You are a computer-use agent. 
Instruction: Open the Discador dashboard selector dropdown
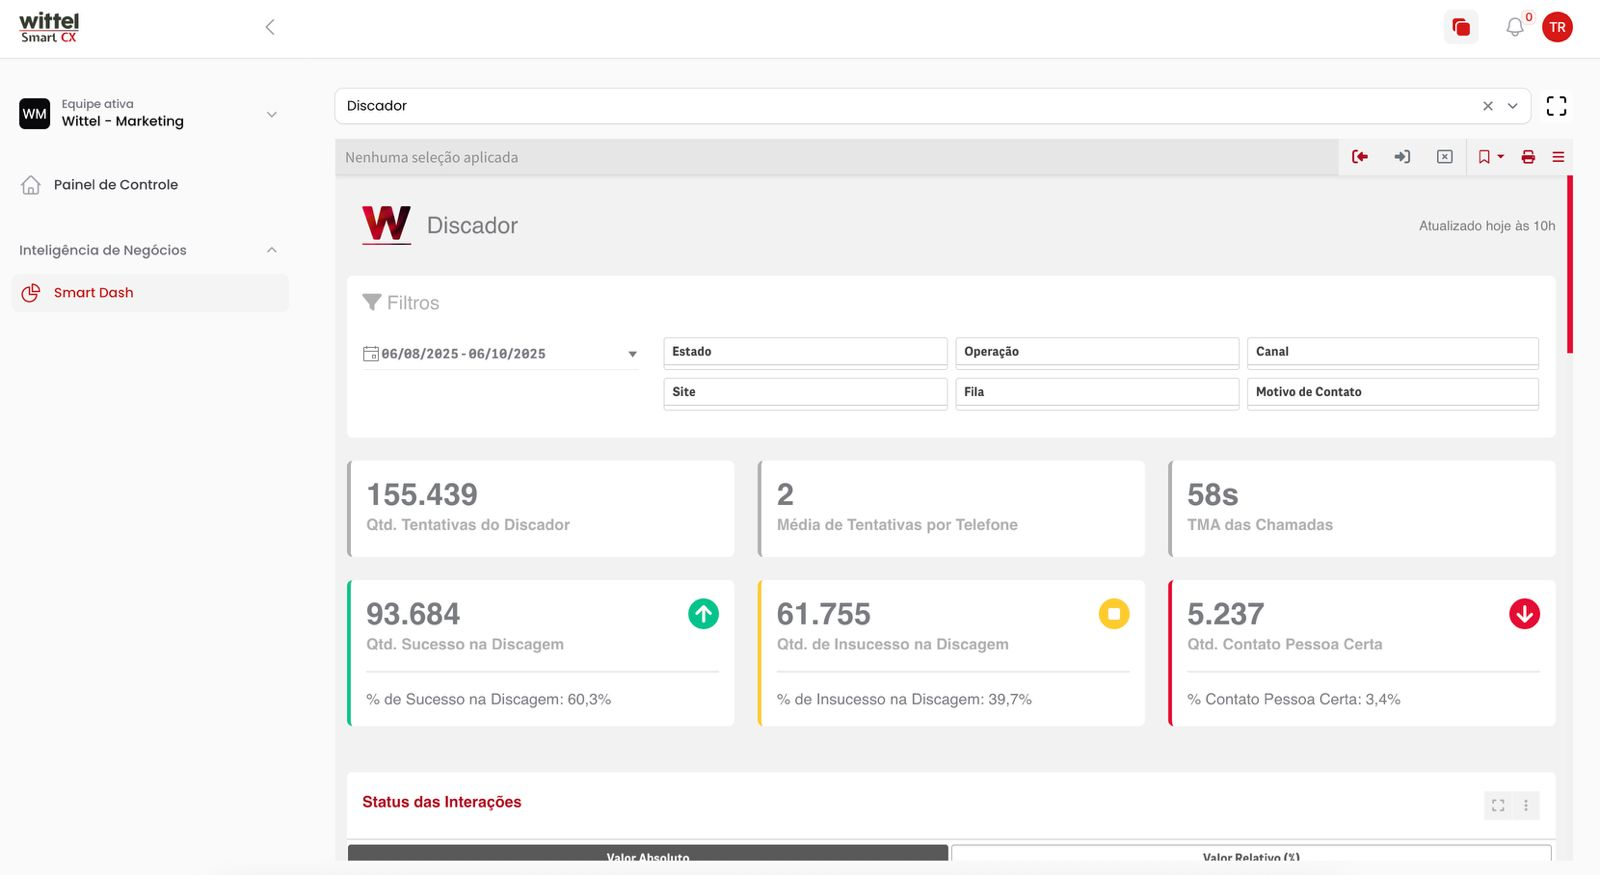point(1513,106)
